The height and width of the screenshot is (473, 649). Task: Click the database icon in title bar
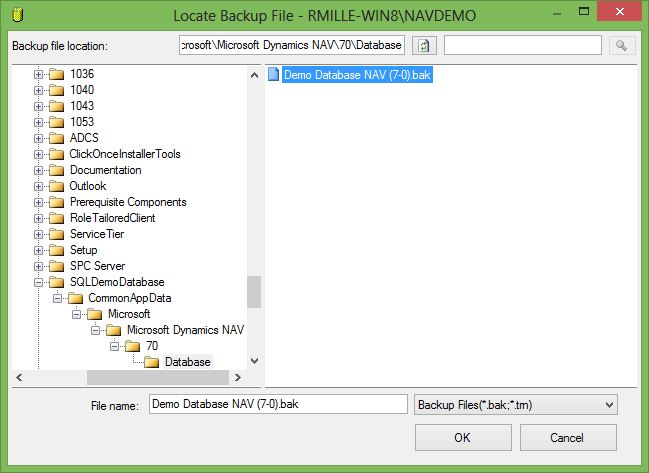pos(18,15)
